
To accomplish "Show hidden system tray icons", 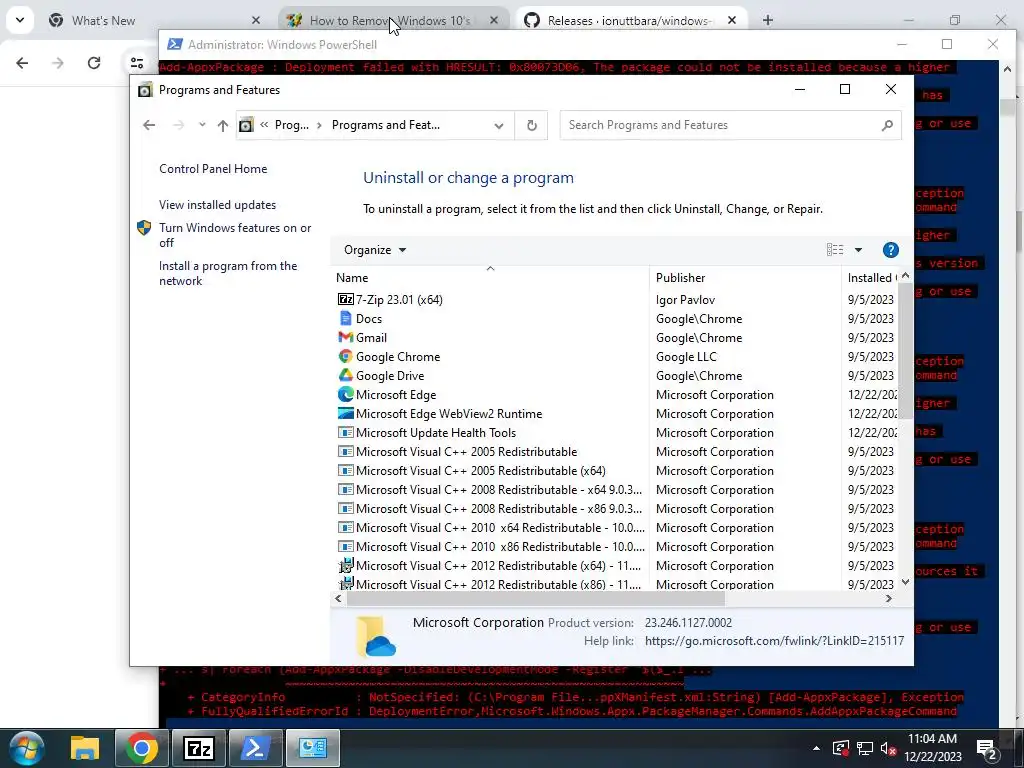I will click(x=816, y=748).
